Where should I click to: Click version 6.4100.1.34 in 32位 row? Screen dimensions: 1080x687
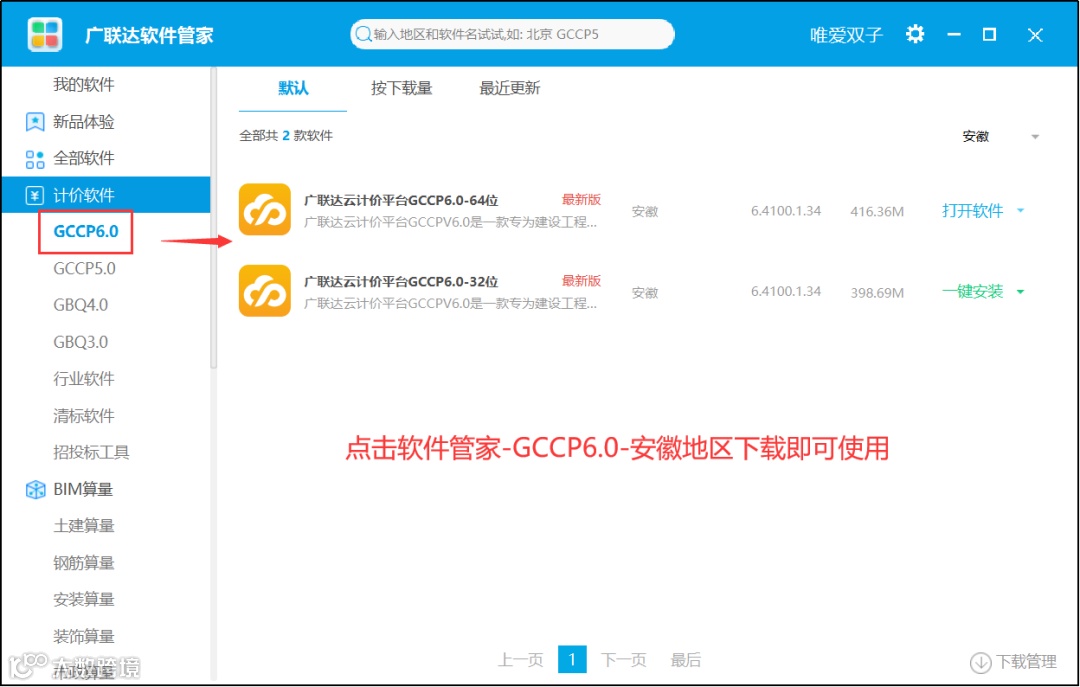click(x=786, y=291)
